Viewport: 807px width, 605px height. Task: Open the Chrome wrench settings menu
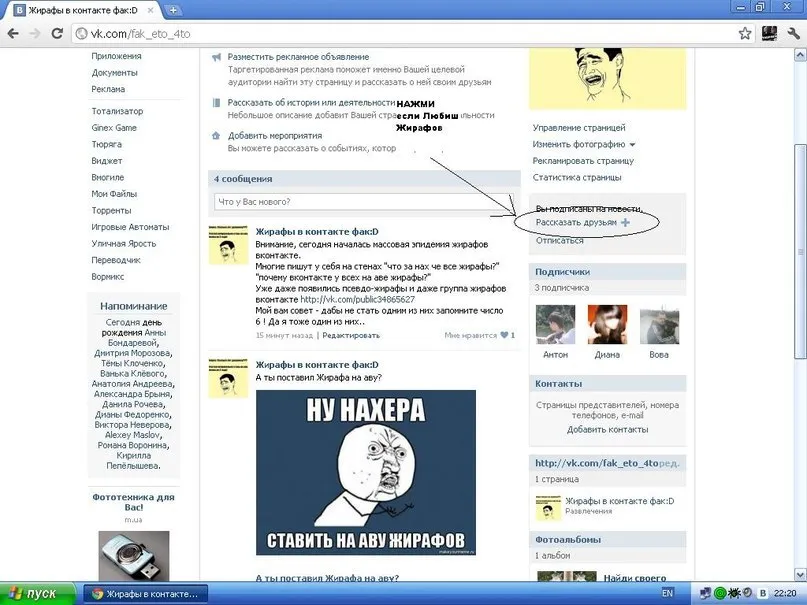pyautogui.click(x=793, y=34)
